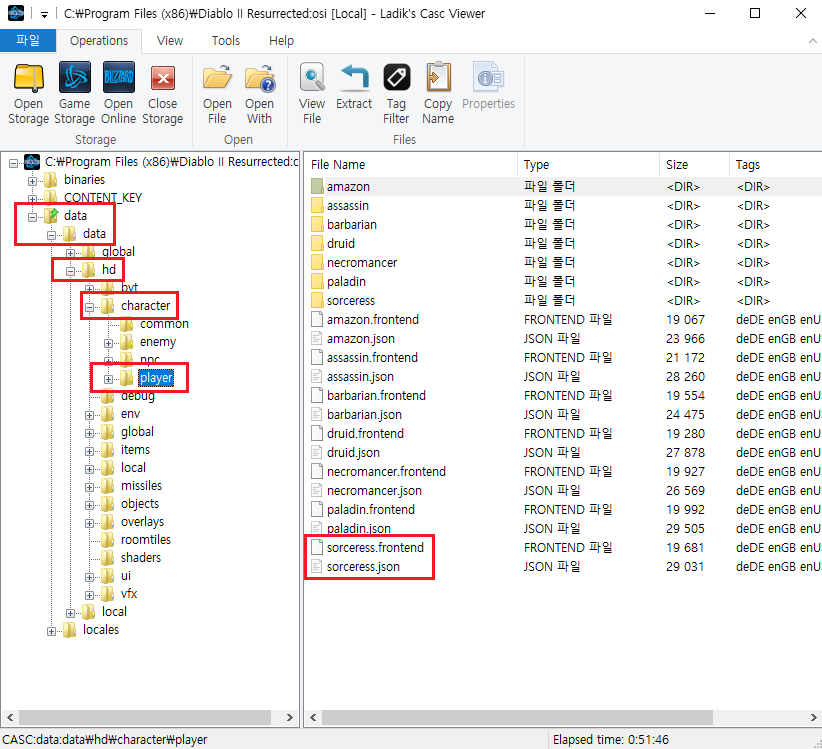Select the sorceress folder row
The image size is (822, 749).
563,300
